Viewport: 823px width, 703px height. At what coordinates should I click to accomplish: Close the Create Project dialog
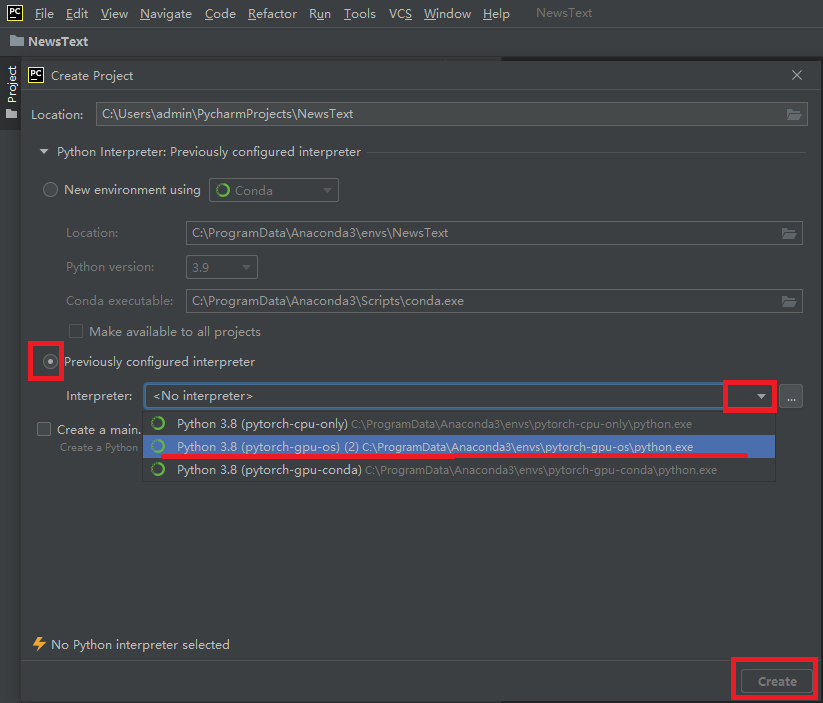(796, 75)
